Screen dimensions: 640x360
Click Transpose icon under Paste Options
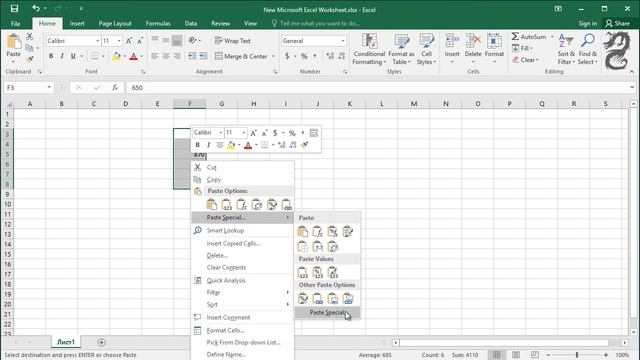(257, 204)
